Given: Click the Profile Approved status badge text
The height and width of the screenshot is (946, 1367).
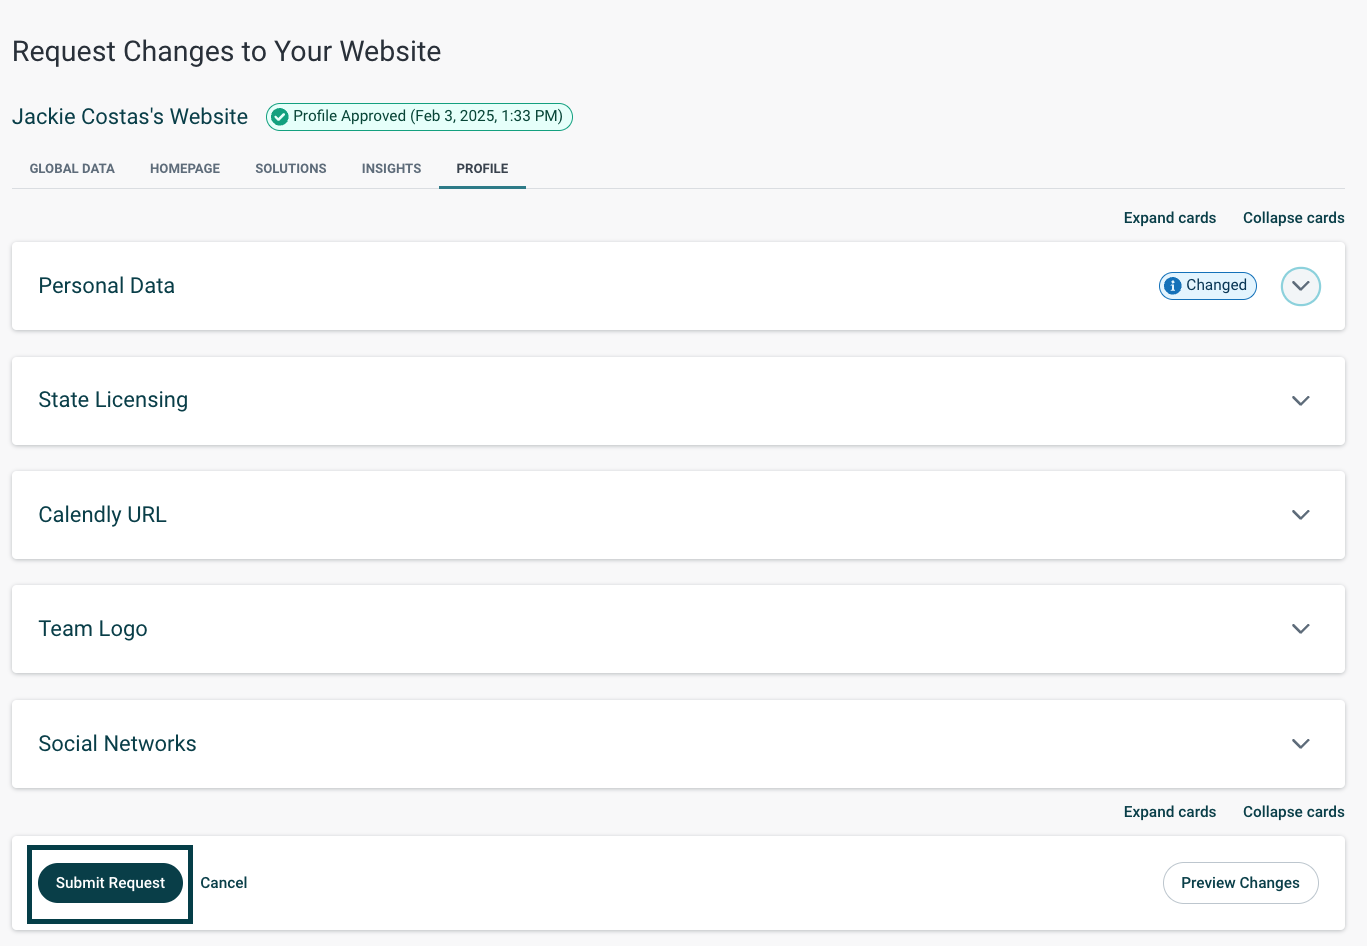Looking at the screenshot, I should click(428, 116).
